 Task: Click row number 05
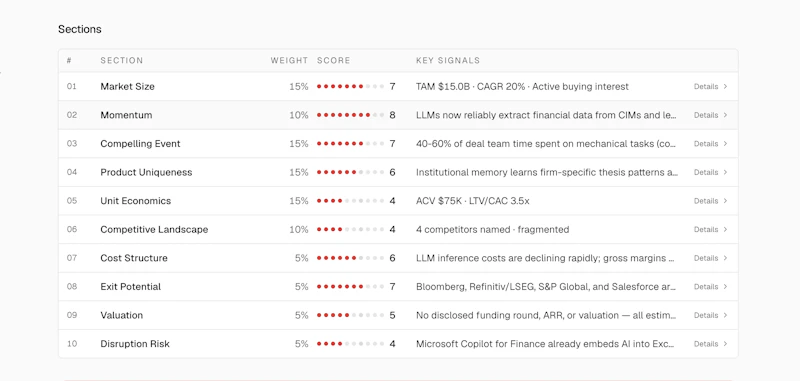71,201
